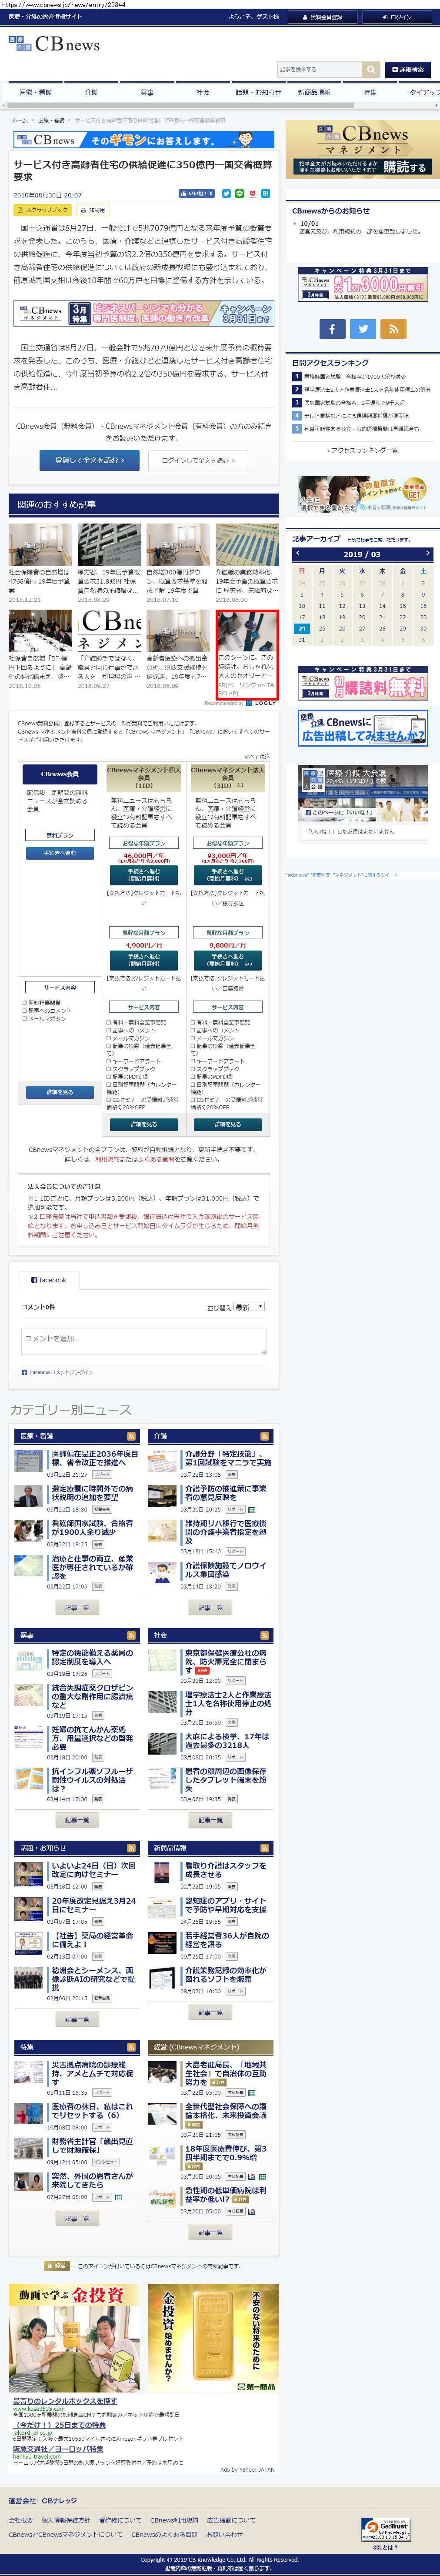
Task: Click the ログインして全文を読む button
Action: (198, 460)
